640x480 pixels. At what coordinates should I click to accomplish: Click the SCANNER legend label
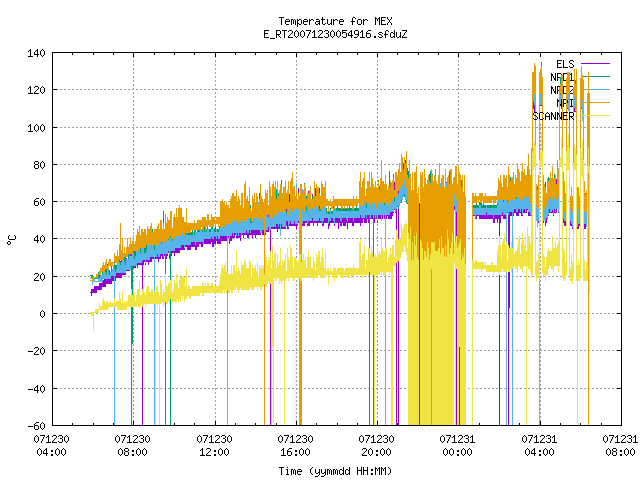click(553, 116)
